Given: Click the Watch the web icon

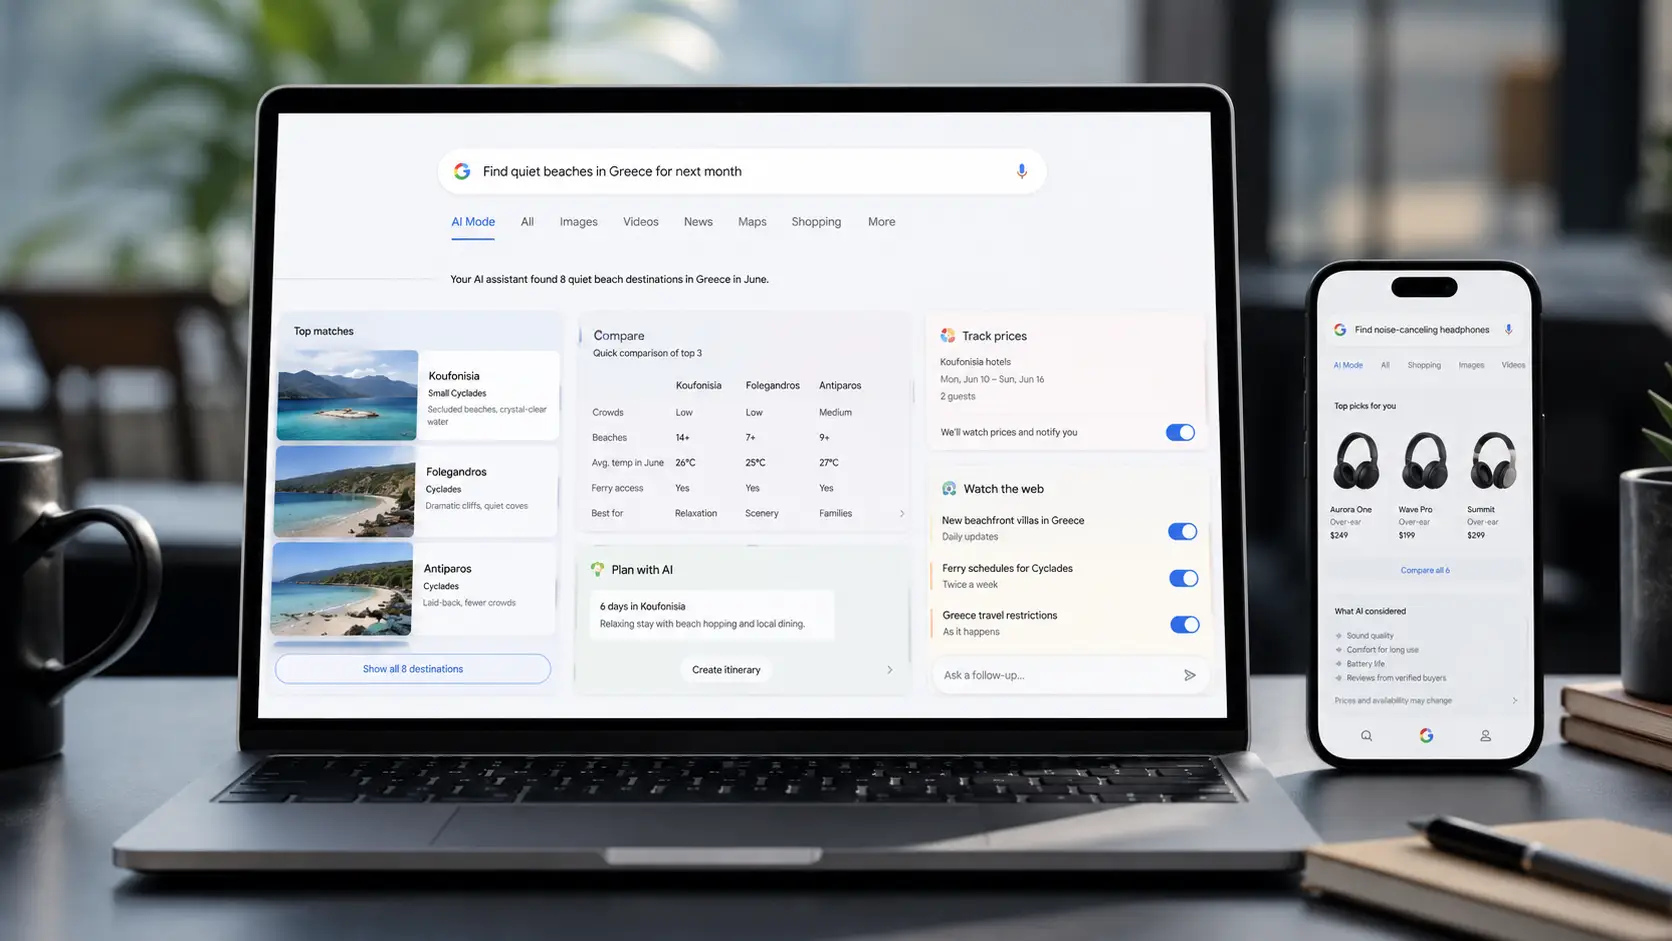Looking at the screenshot, I should pos(949,489).
